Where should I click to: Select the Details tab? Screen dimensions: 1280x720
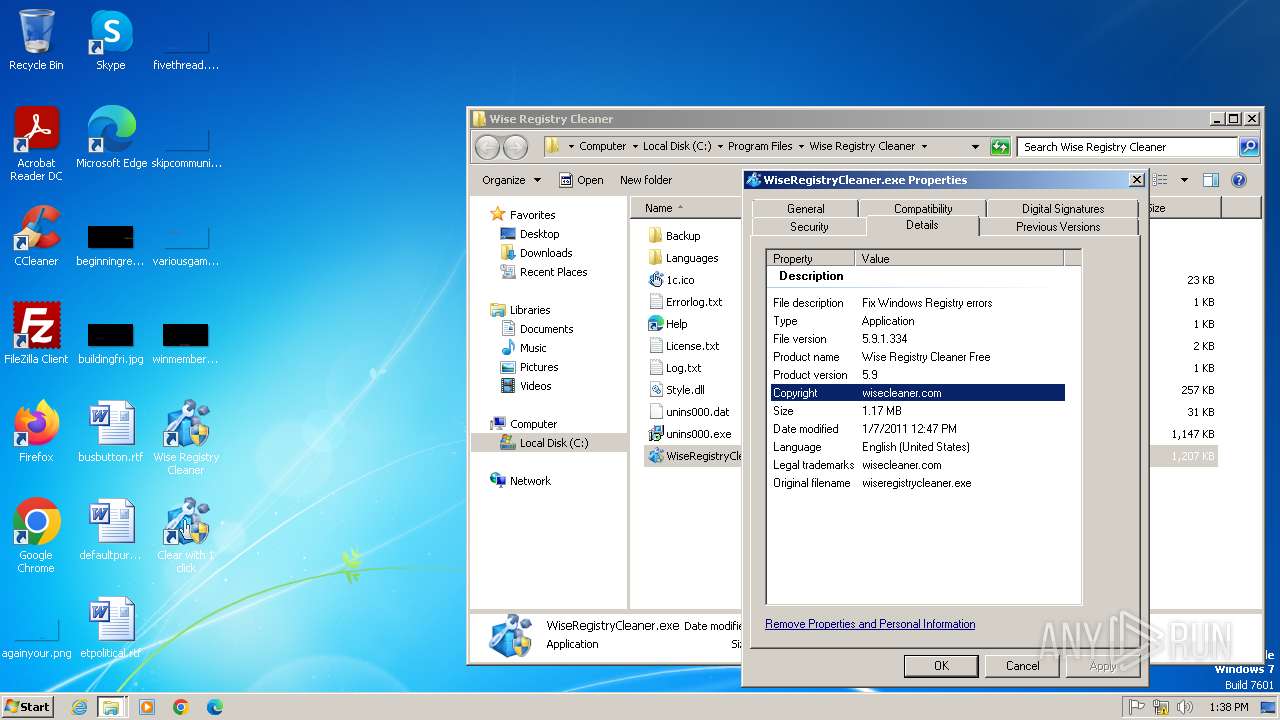coord(922,225)
